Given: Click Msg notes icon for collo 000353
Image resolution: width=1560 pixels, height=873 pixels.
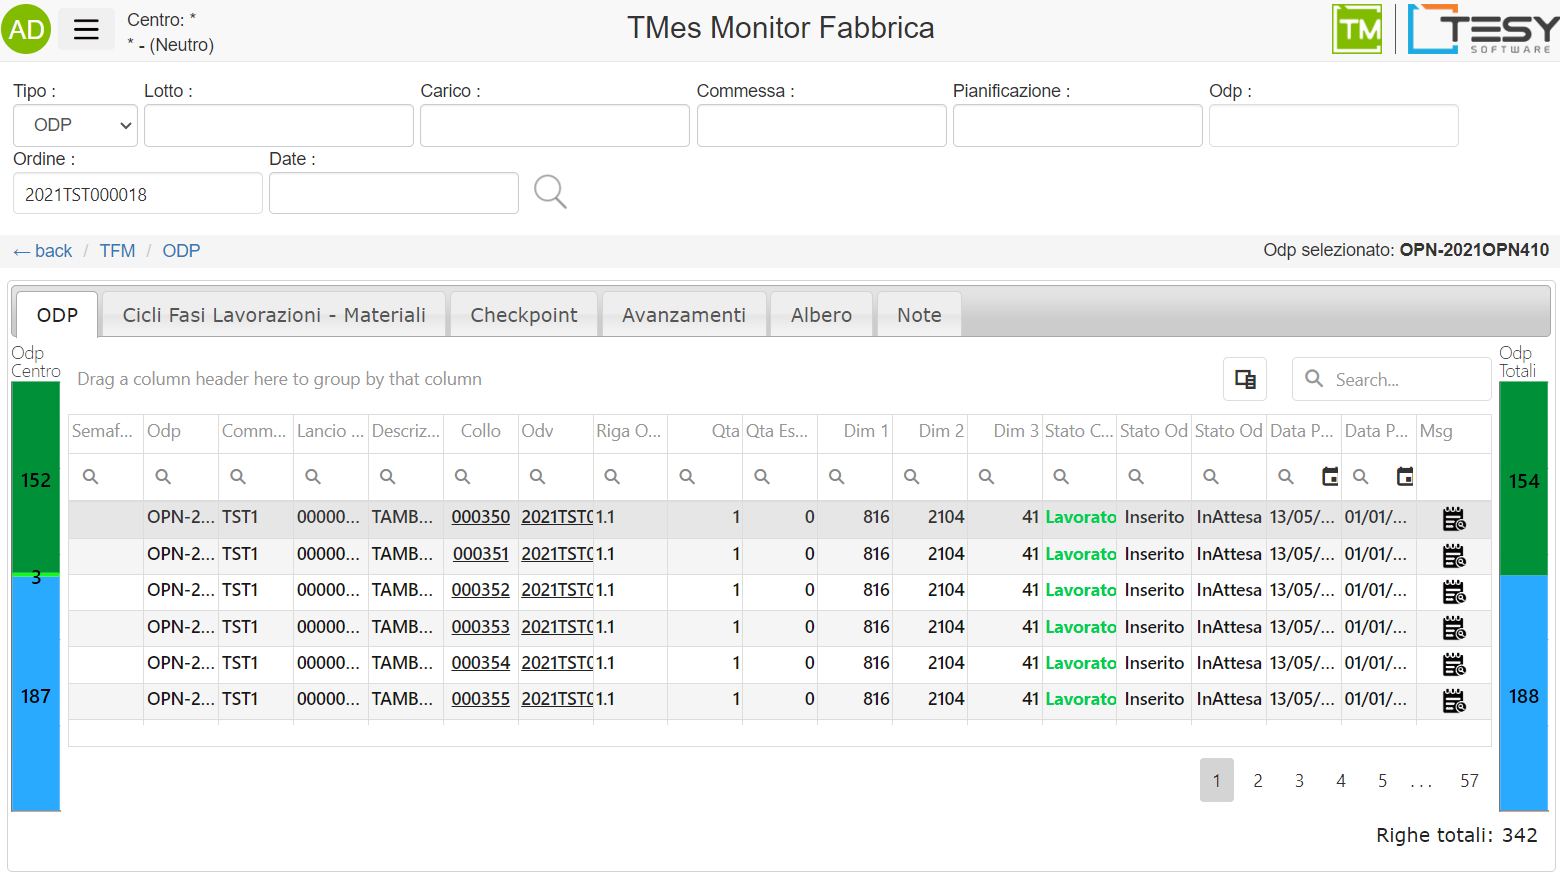Looking at the screenshot, I should [1453, 628].
